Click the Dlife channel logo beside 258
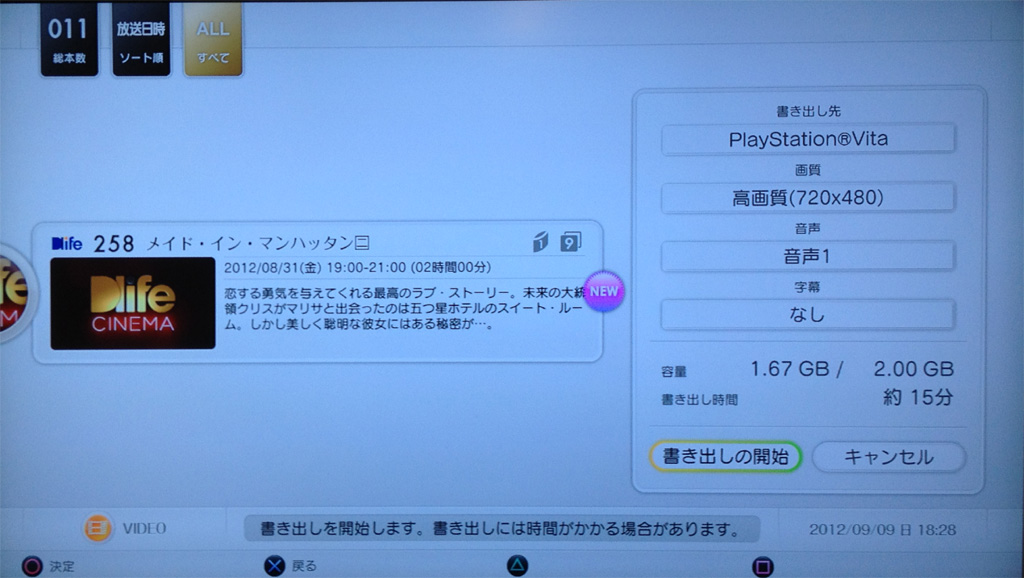Viewport: 1024px width, 578px height. coord(67,244)
